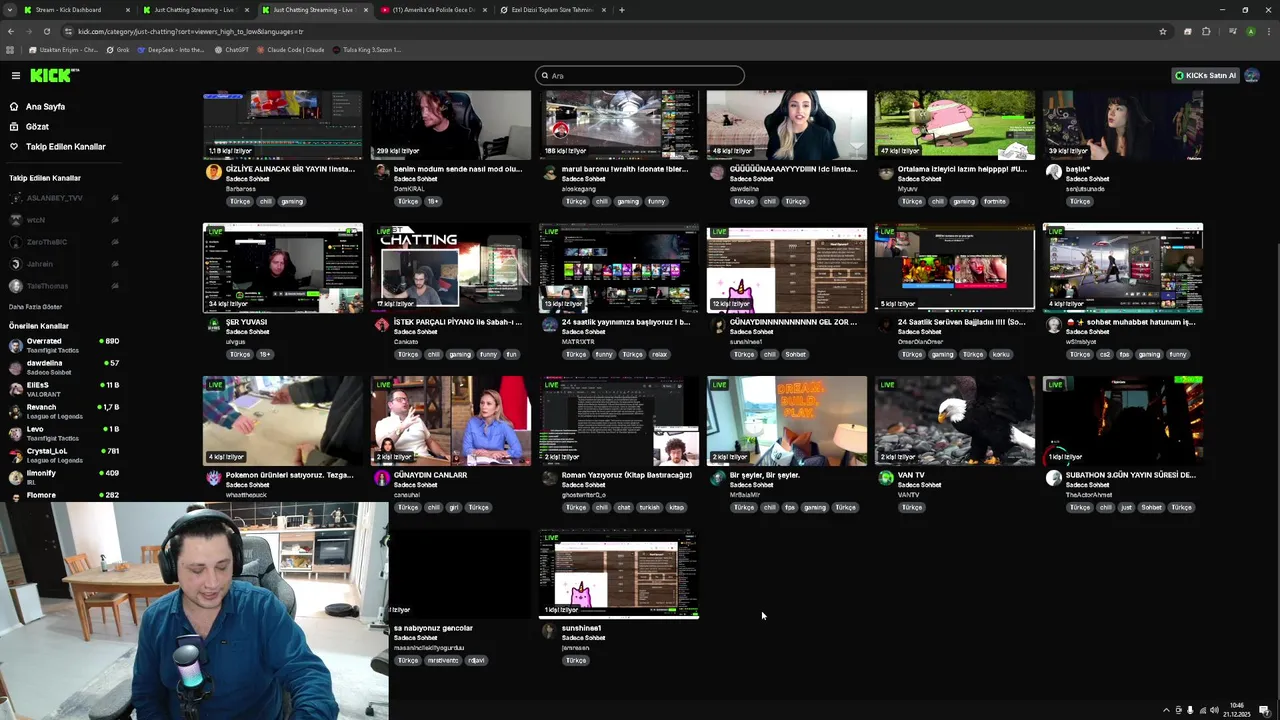Click the canauhal channel avatar icon
Viewport: 1280px width, 720px height.
click(x=381, y=478)
